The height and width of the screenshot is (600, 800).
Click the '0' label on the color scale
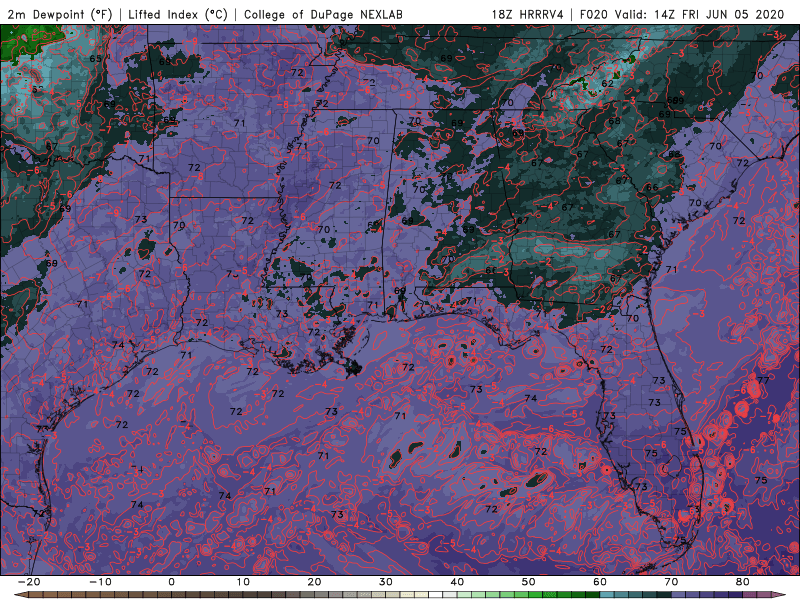pyautogui.click(x=171, y=582)
